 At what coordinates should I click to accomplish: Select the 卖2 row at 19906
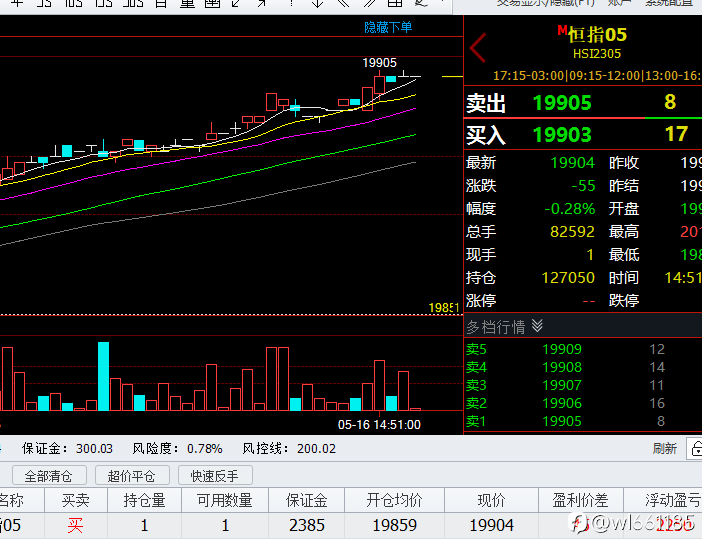point(582,403)
